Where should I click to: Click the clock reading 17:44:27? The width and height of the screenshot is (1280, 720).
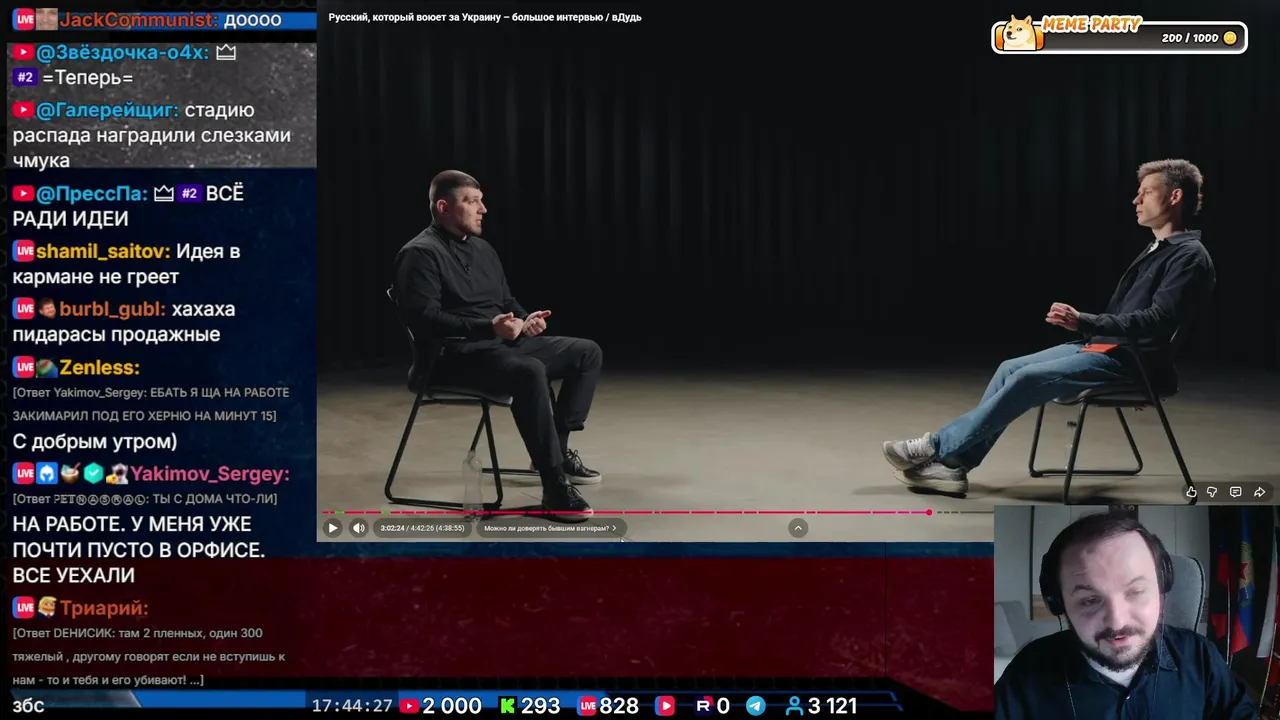[x=352, y=706]
